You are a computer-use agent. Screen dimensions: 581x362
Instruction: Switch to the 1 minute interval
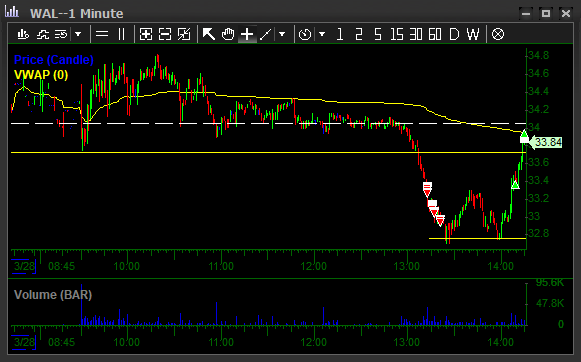pos(340,34)
